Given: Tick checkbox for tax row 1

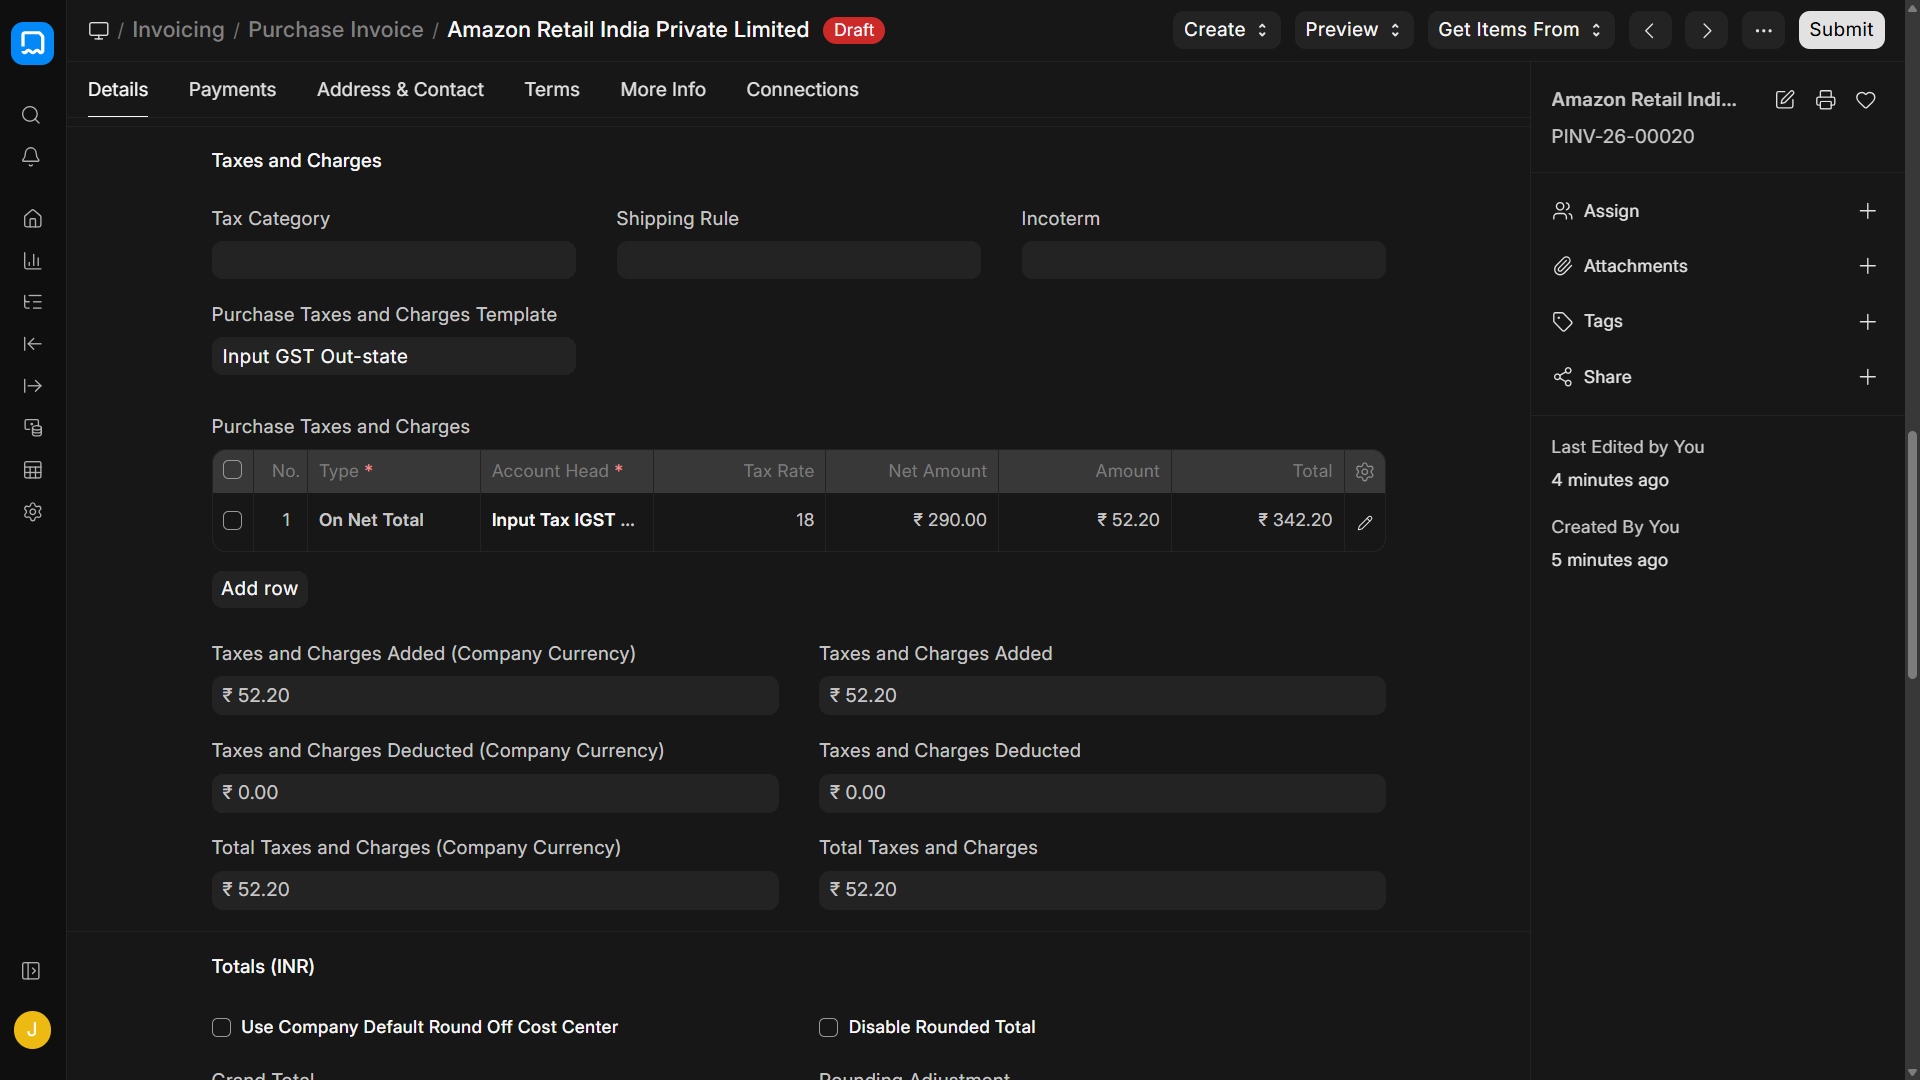Looking at the screenshot, I should coord(232,521).
